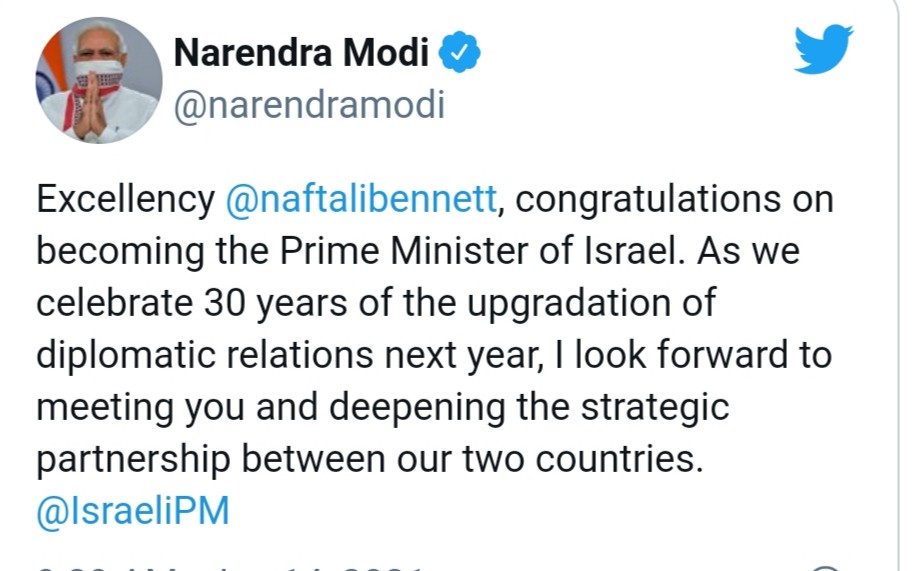The height and width of the screenshot is (571, 924).
Task: Click the cut-off info icon at the bottom right
Action: pos(825,568)
